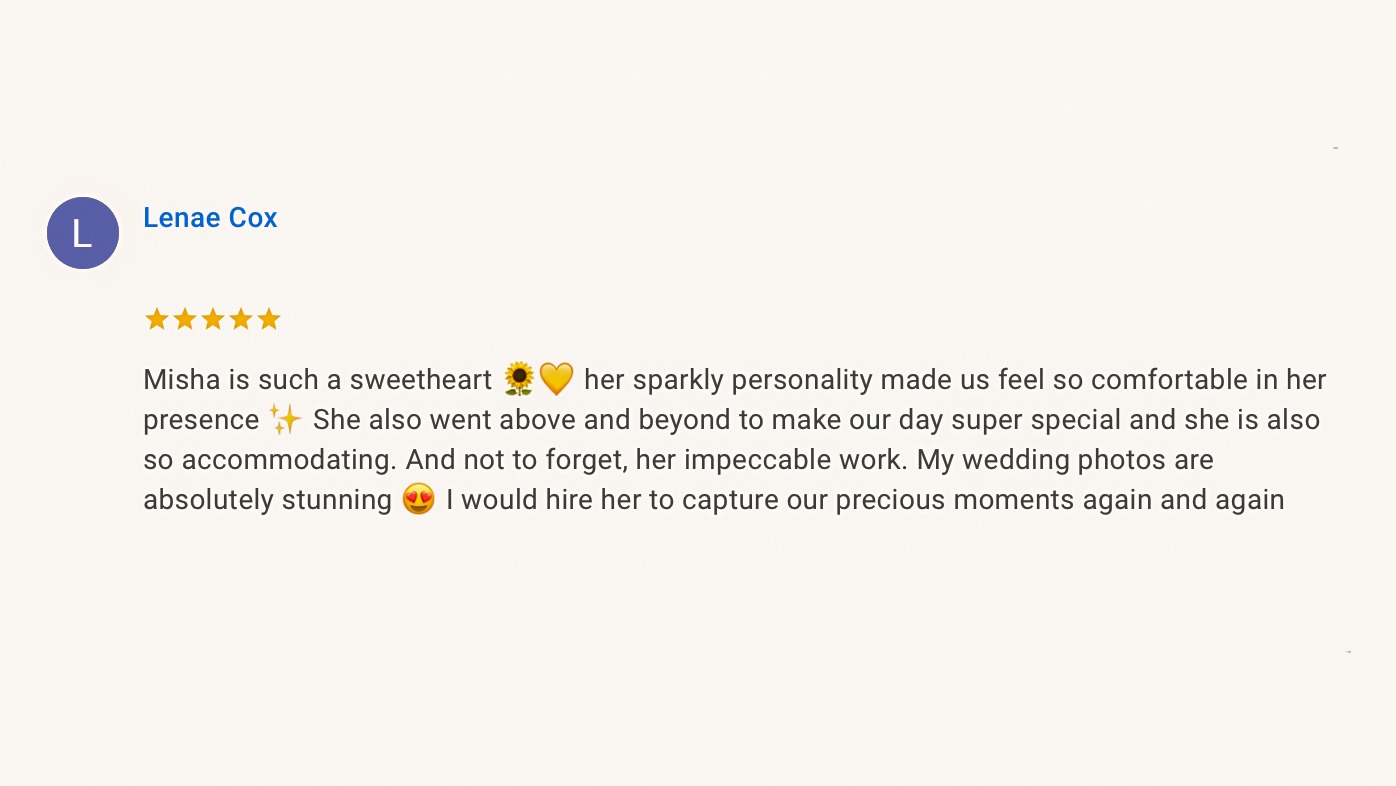Click the purple "L" profile avatar
This screenshot has height=786, width=1396.
[83, 233]
